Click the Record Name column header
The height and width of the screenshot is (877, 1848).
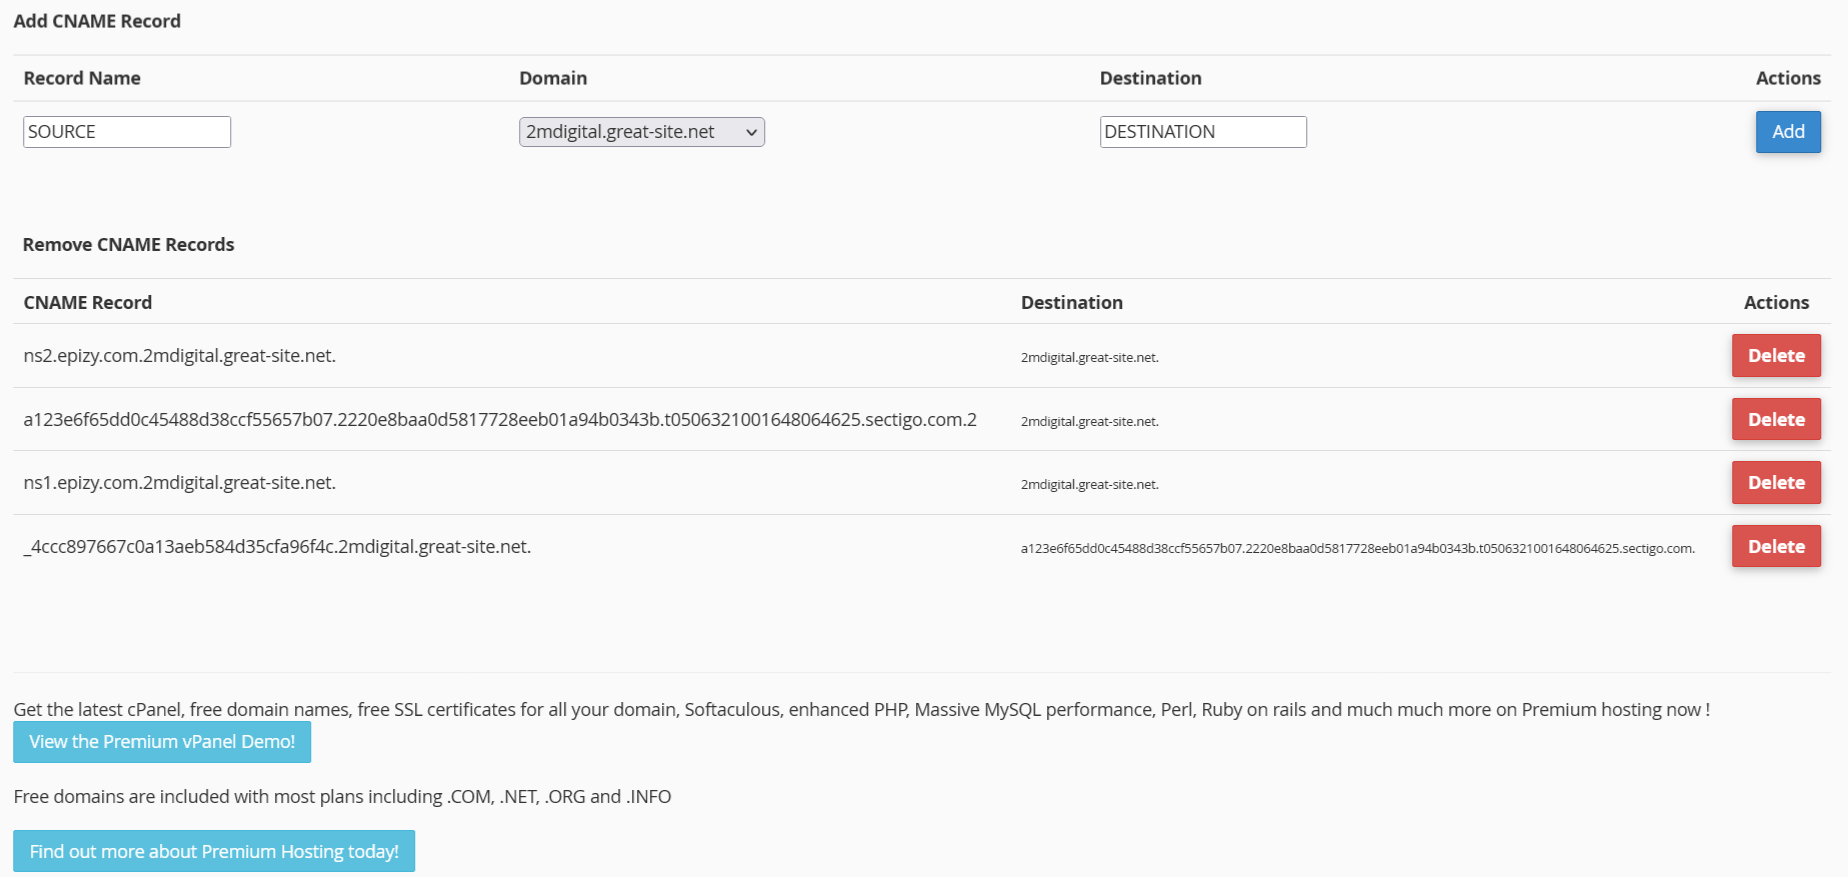pyautogui.click(x=82, y=78)
